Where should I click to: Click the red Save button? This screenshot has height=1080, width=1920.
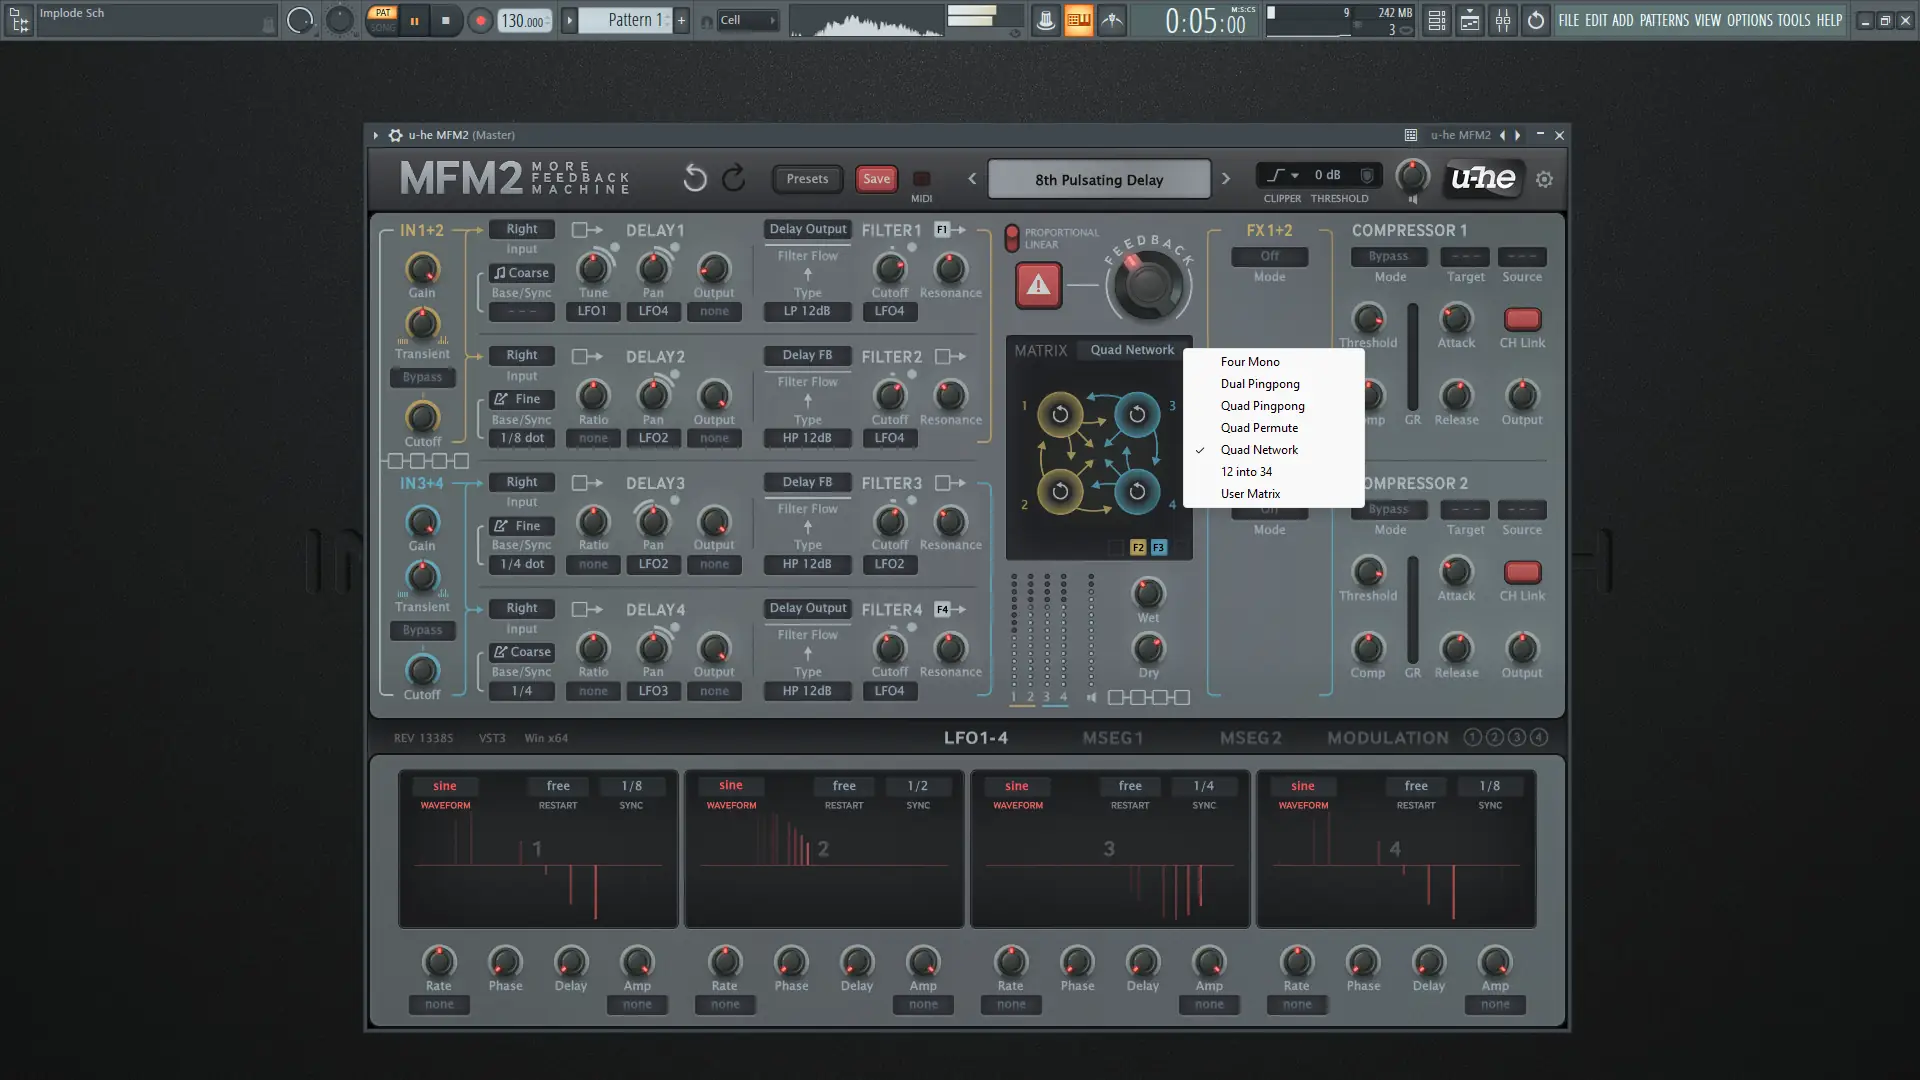876,179
